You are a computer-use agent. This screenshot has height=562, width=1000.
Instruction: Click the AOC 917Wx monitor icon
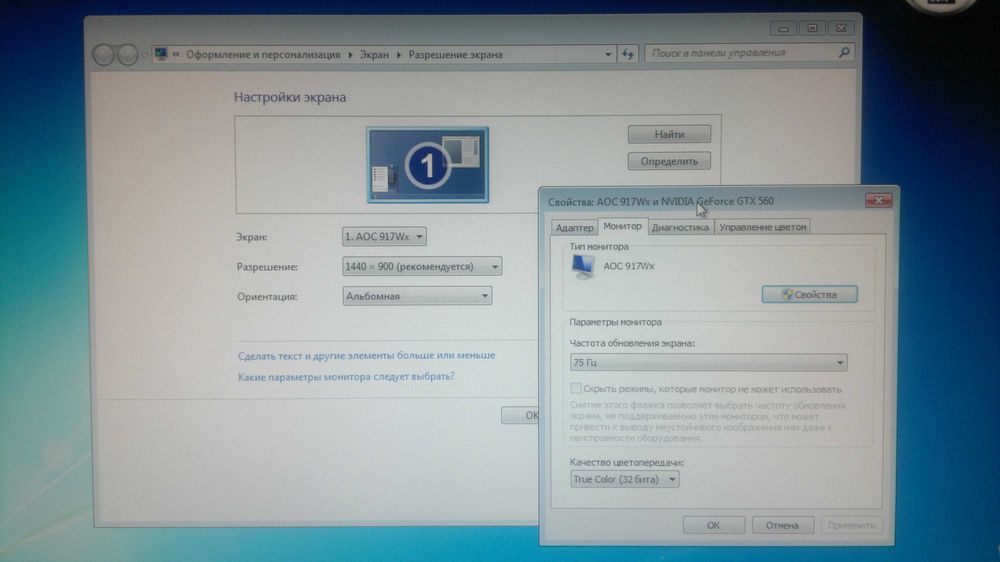(x=582, y=267)
